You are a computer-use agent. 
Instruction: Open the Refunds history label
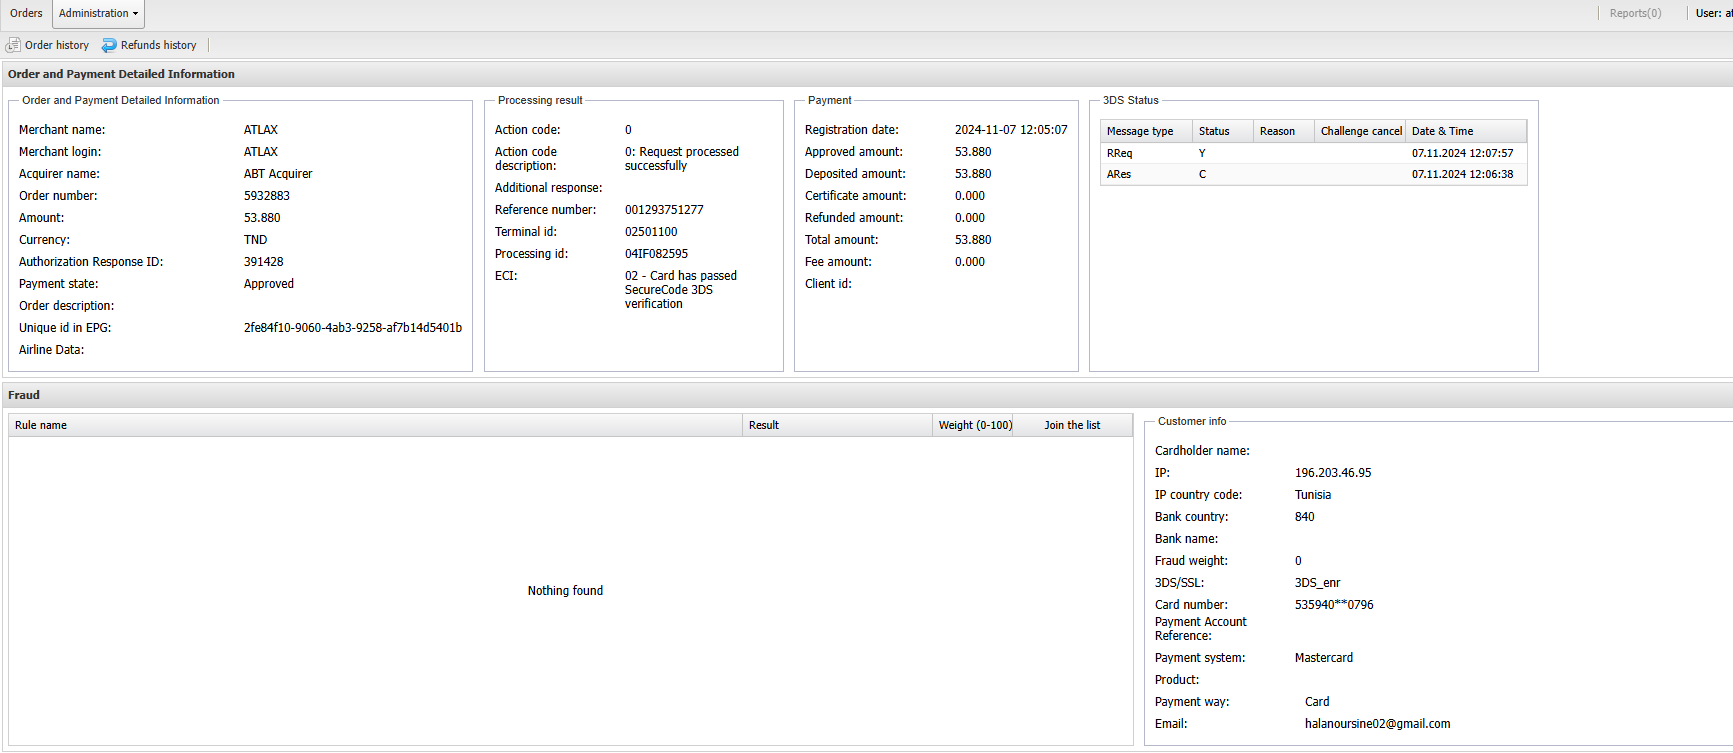tap(158, 45)
